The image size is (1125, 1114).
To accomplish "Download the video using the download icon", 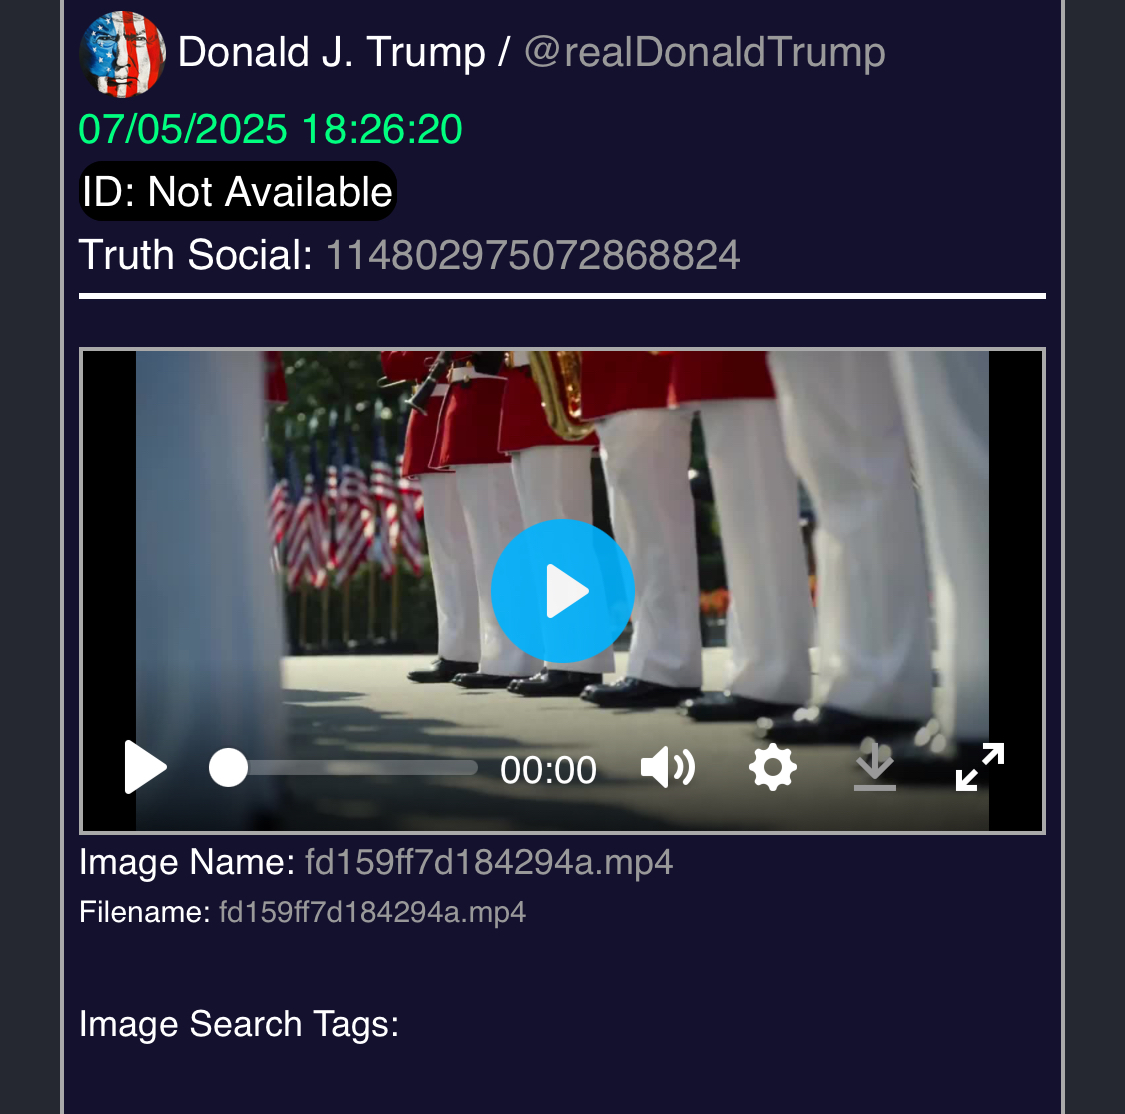I will [875, 768].
